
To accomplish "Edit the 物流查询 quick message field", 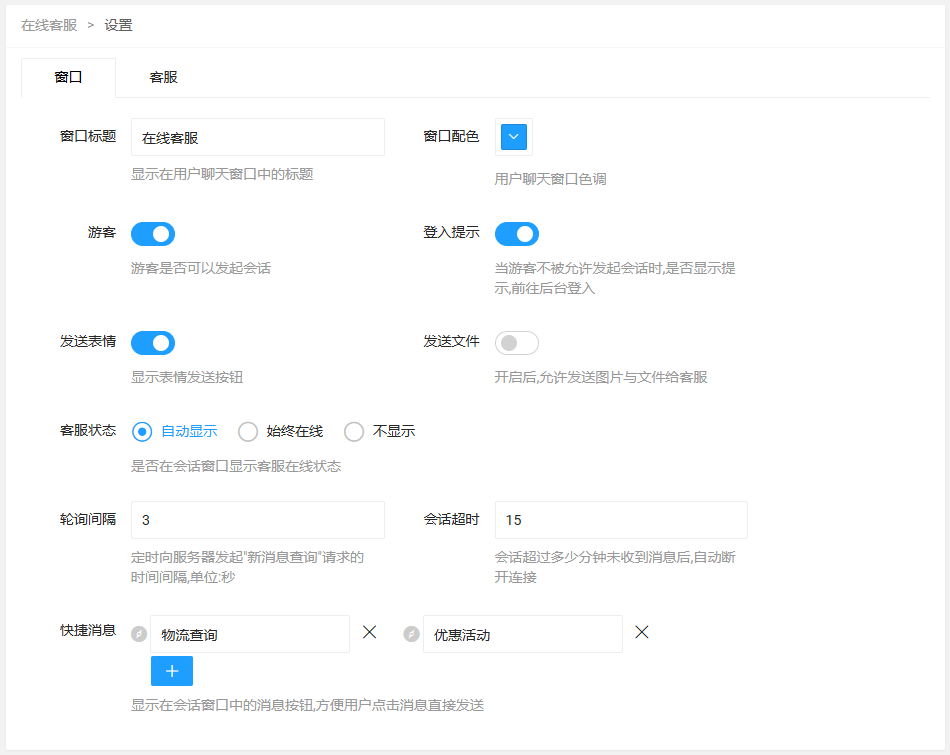I will tap(250, 634).
